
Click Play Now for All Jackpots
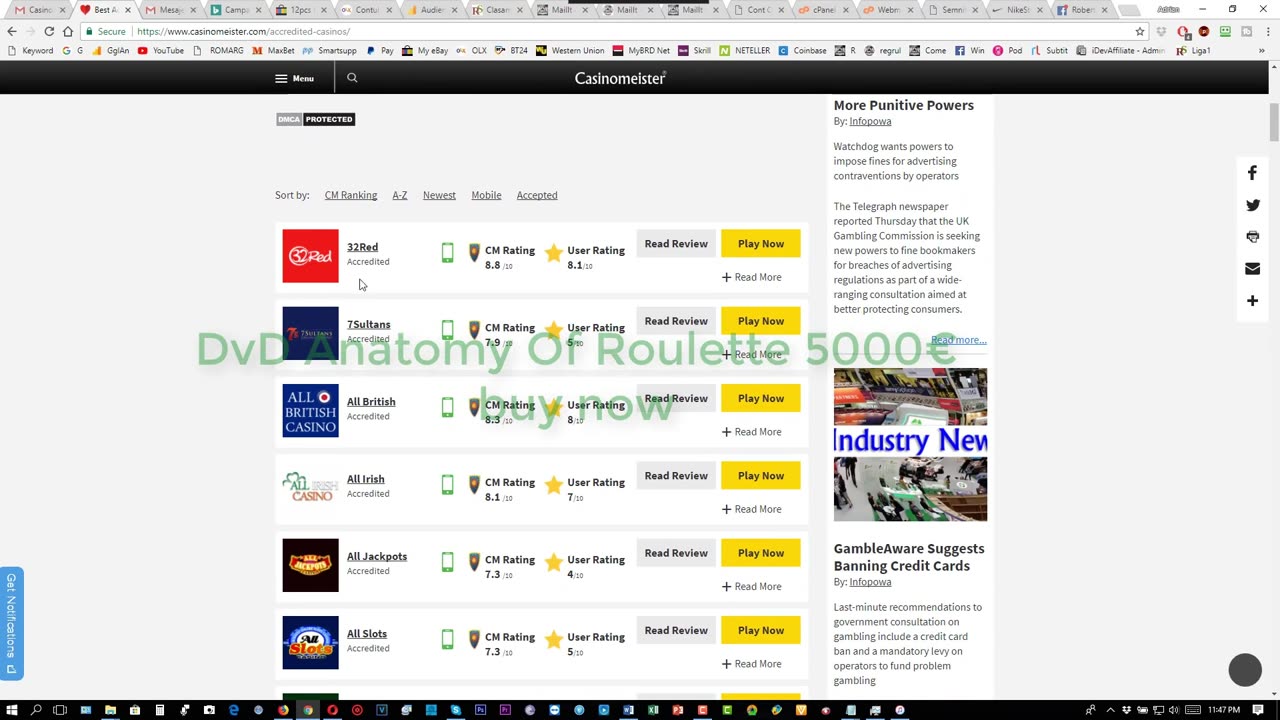[761, 553]
